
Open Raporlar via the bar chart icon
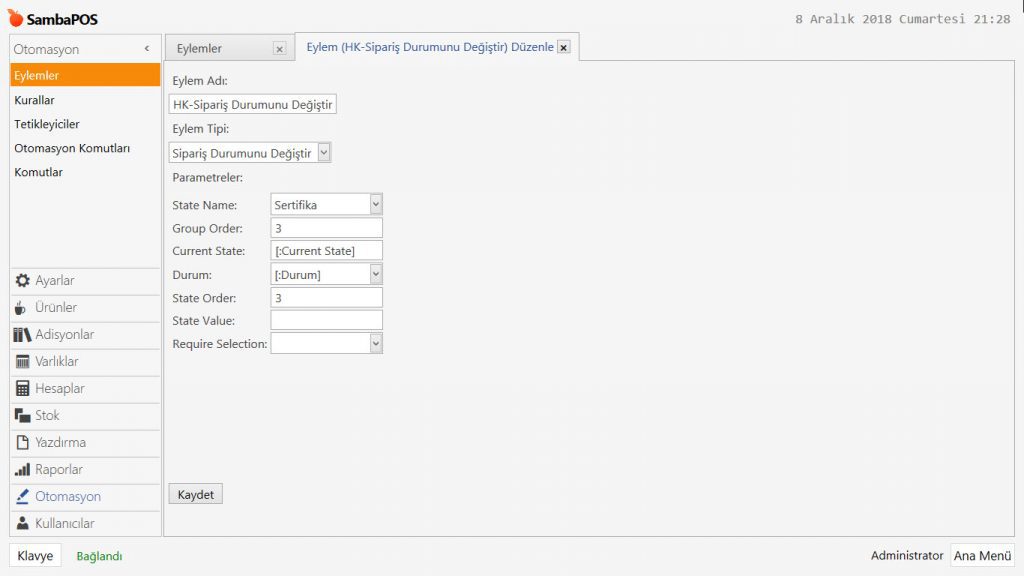23,470
